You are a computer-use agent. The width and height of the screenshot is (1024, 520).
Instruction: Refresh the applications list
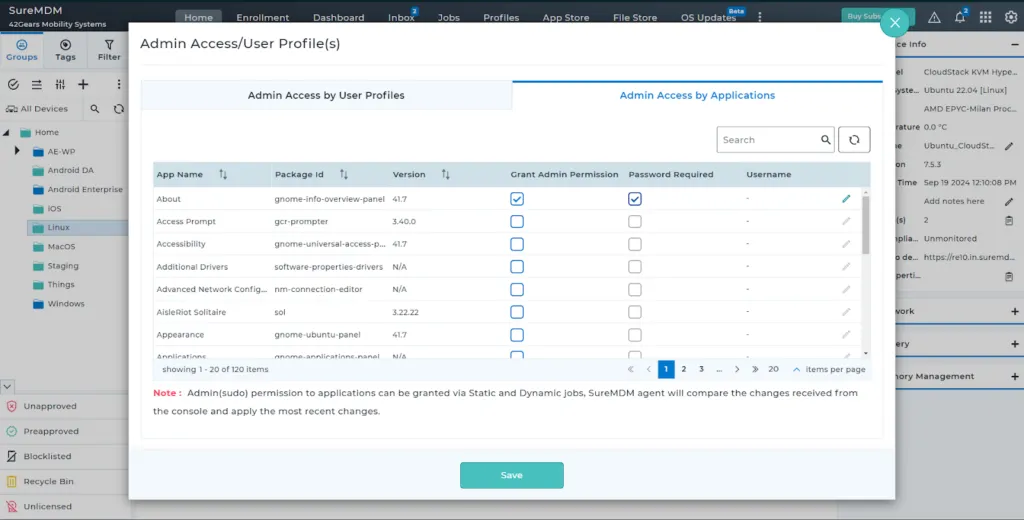pos(854,140)
